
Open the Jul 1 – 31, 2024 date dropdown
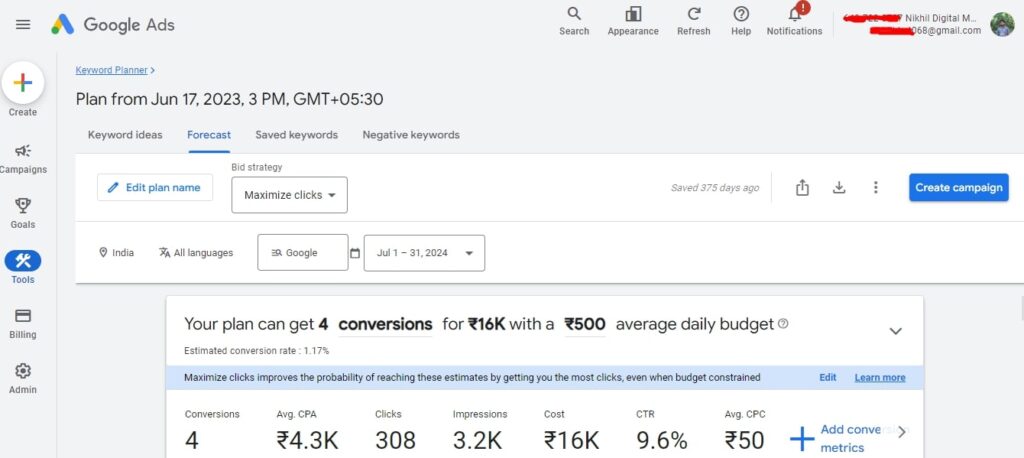coord(424,253)
